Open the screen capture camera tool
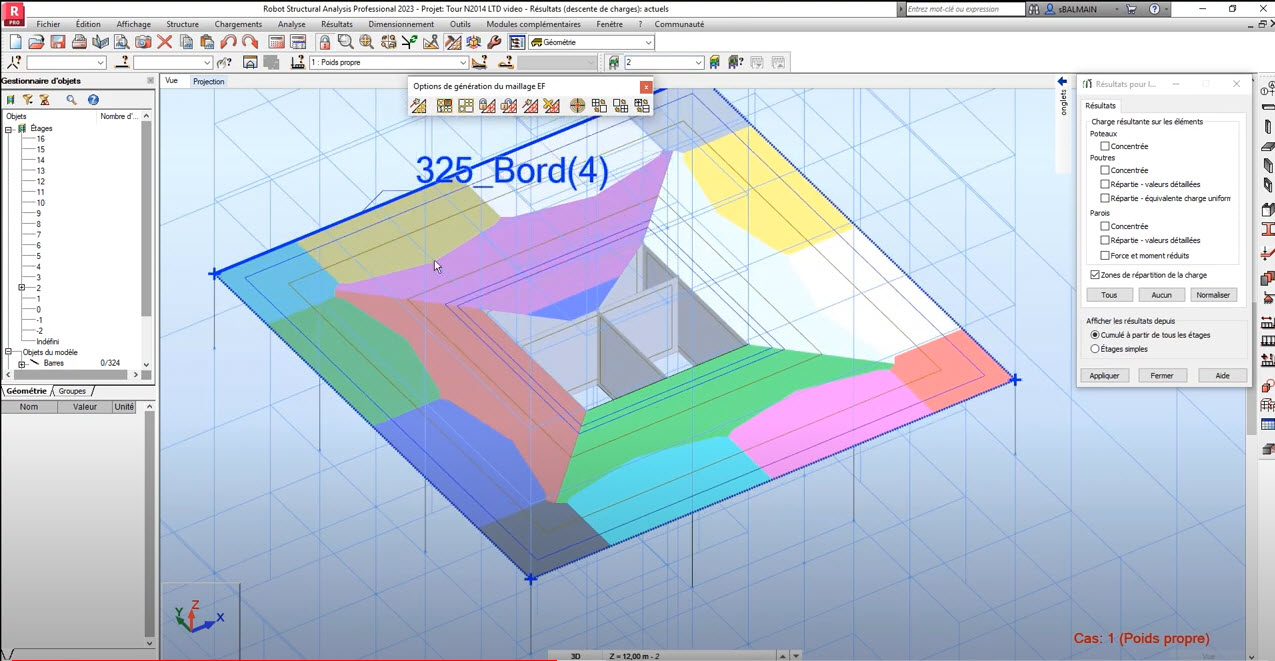The width and height of the screenshot is (1275, 661). (142, 42)
